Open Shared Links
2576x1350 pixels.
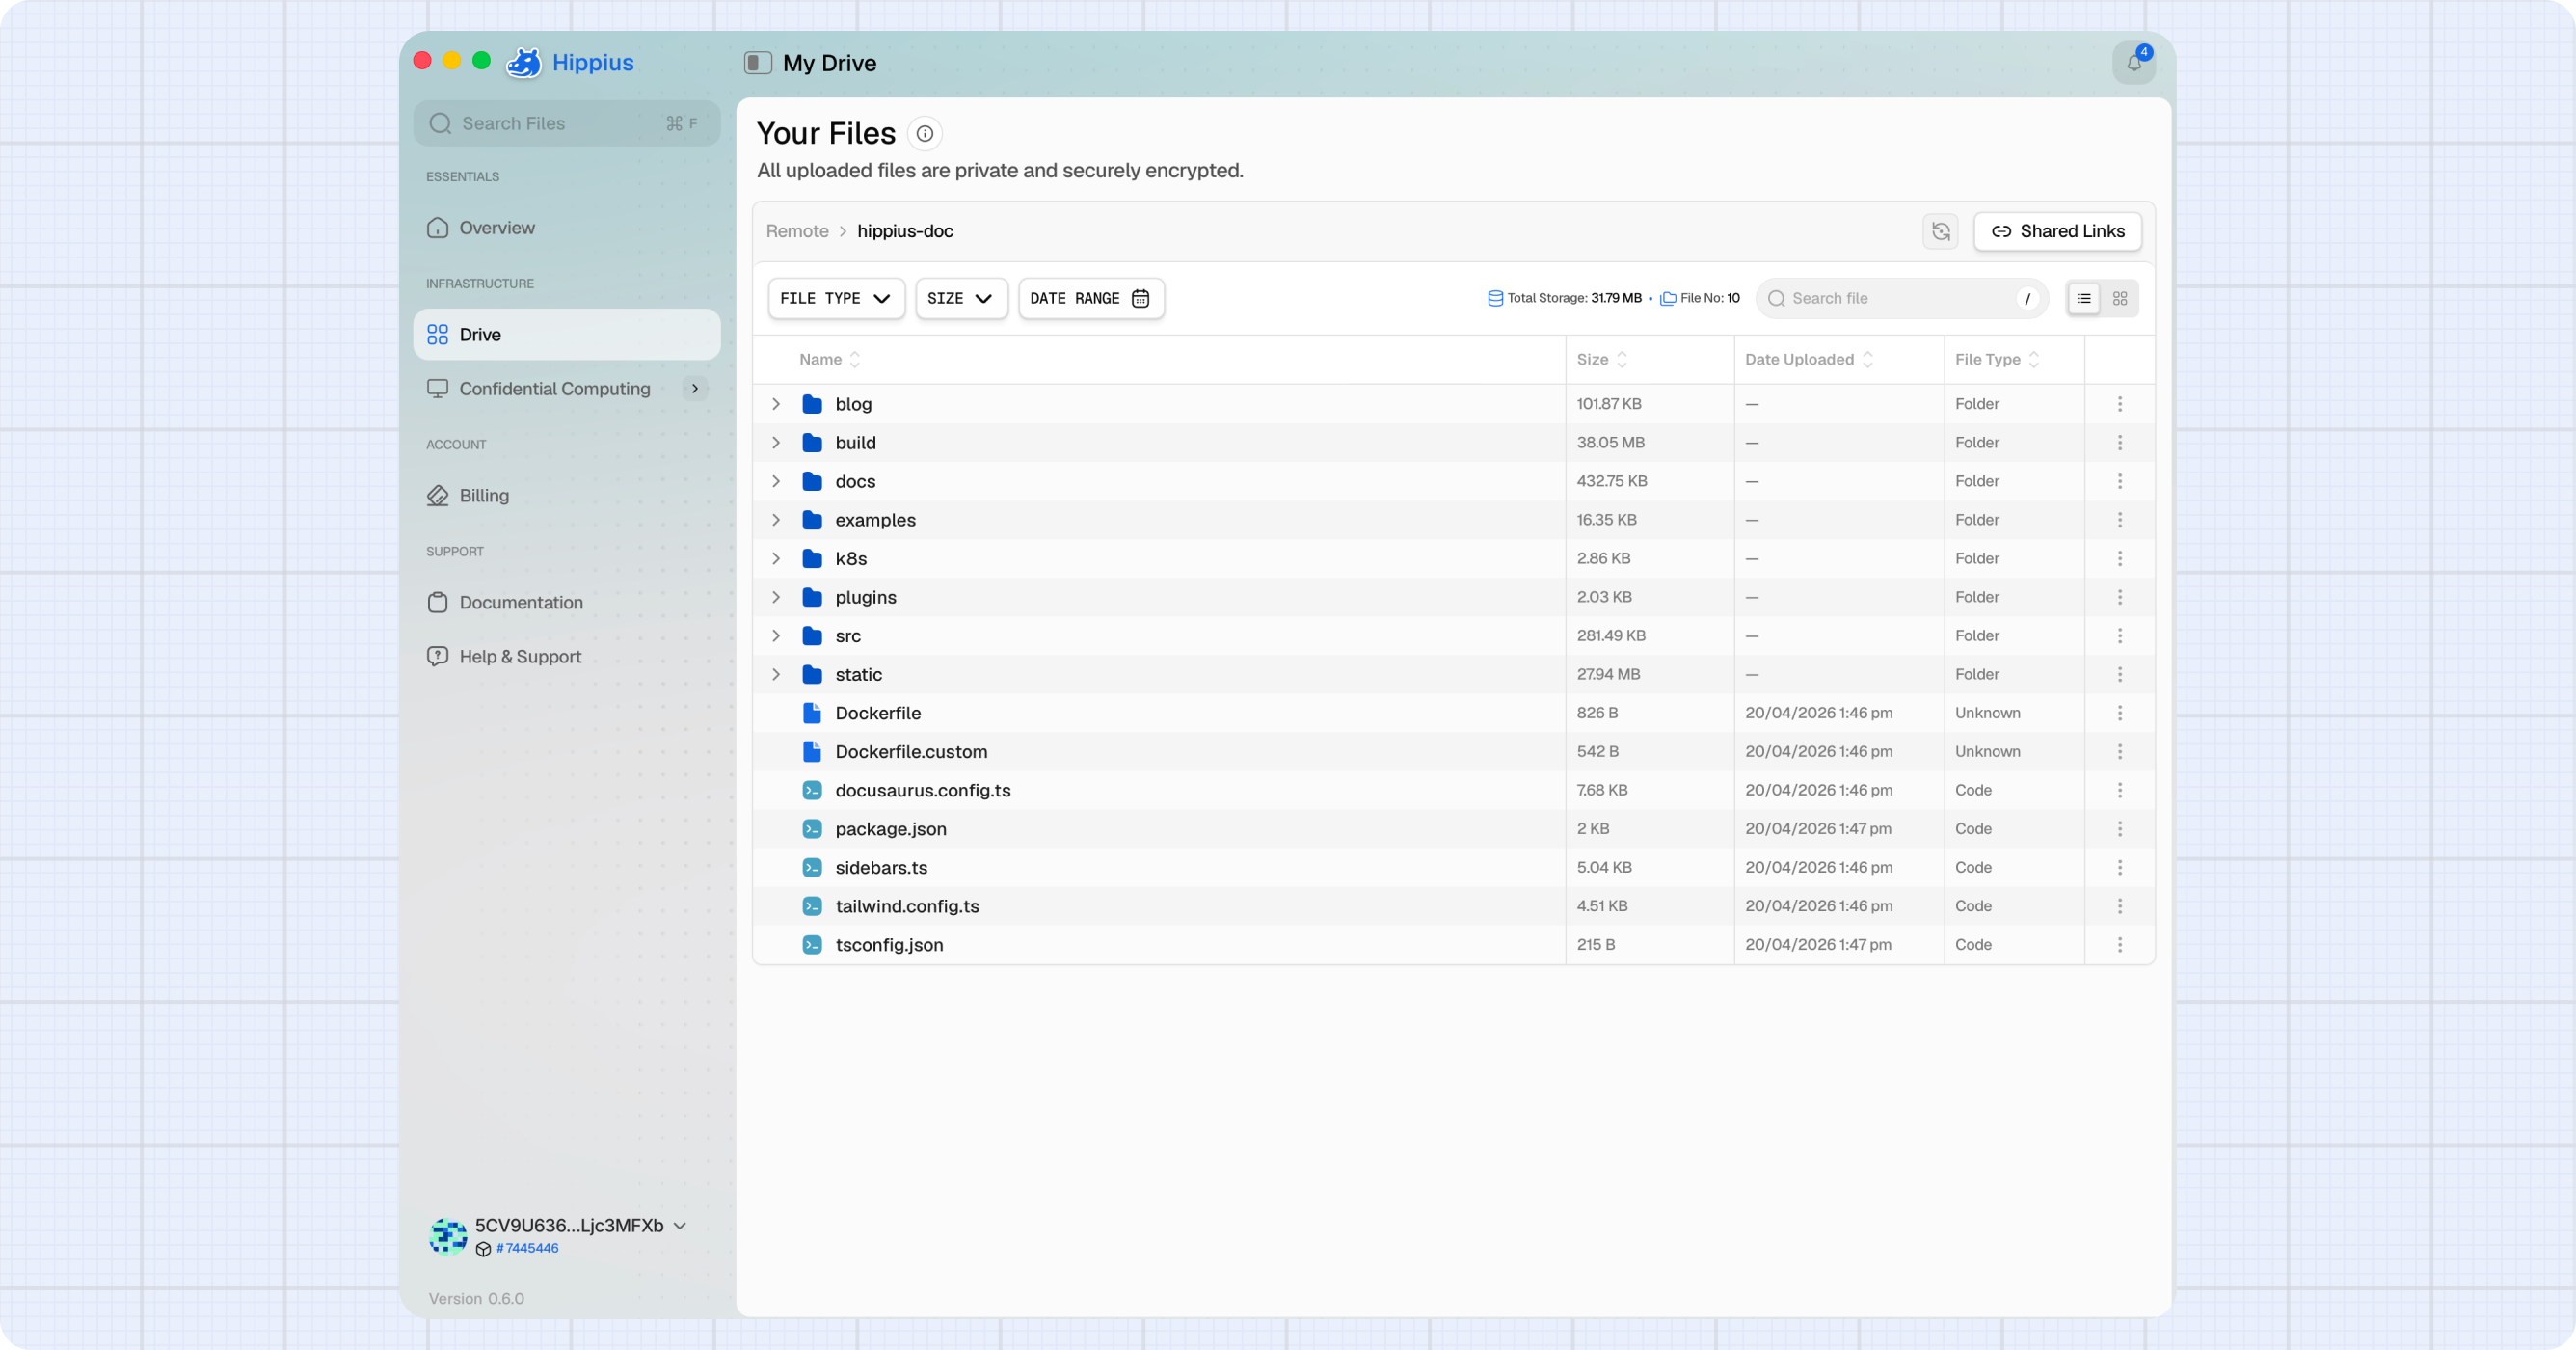click(2057, 231)
